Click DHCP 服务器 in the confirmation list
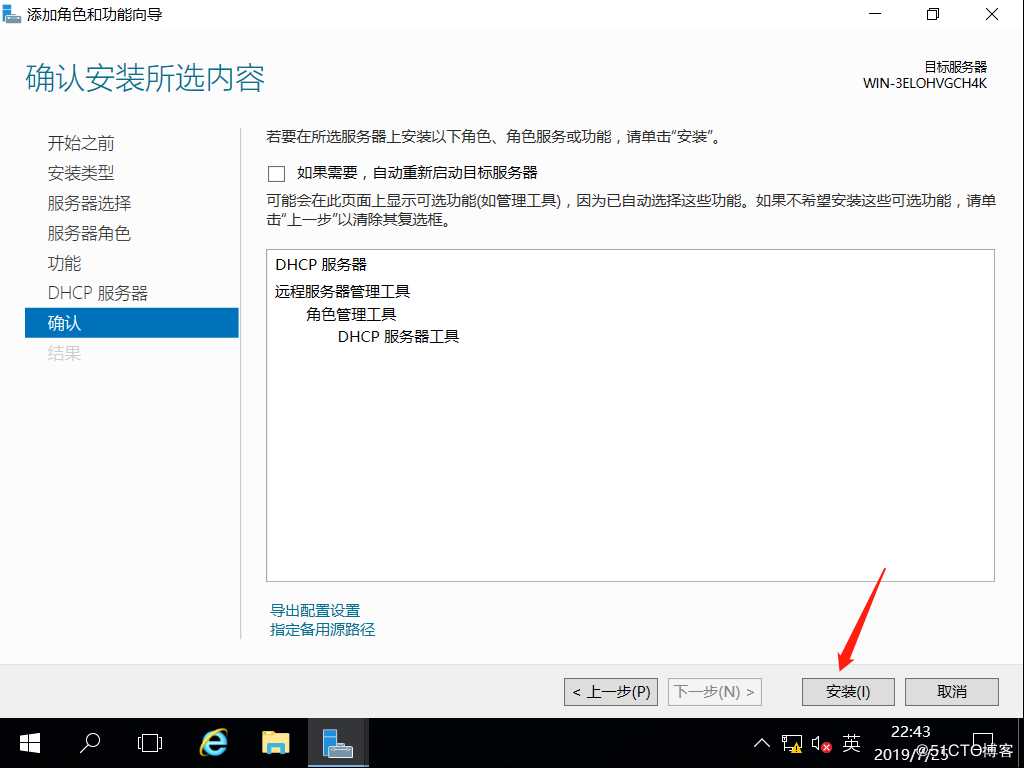Image resolution: width=1024 pixels, height=768 pixels. coord(321,264)
